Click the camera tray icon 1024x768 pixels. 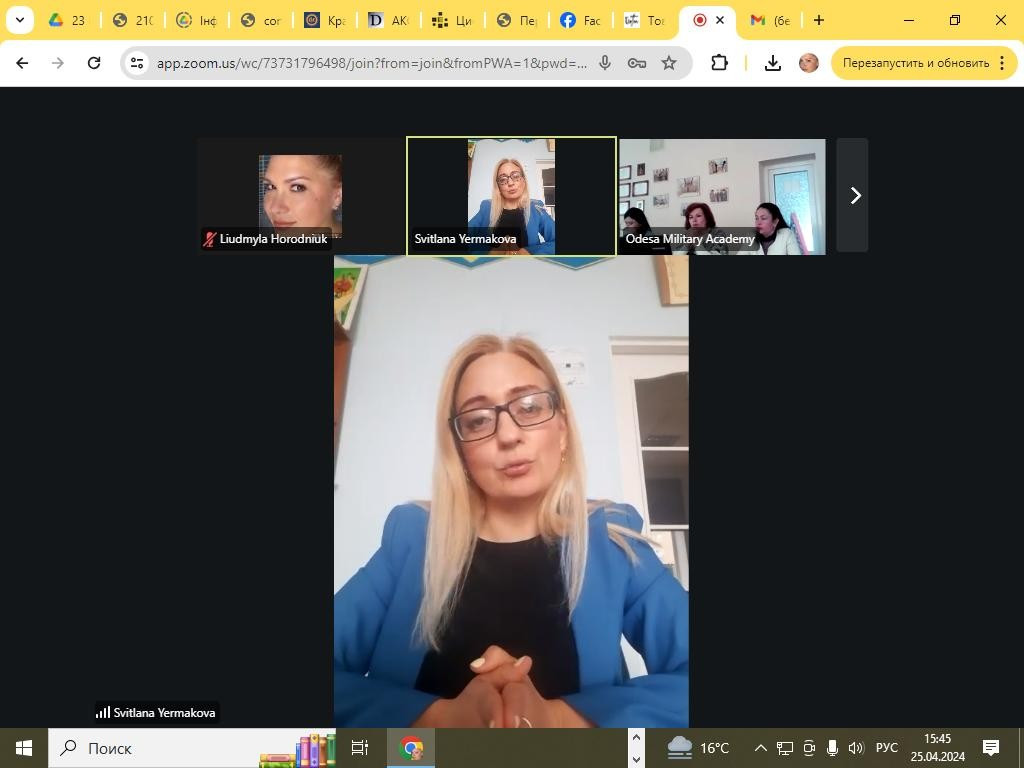pos(809,748)
